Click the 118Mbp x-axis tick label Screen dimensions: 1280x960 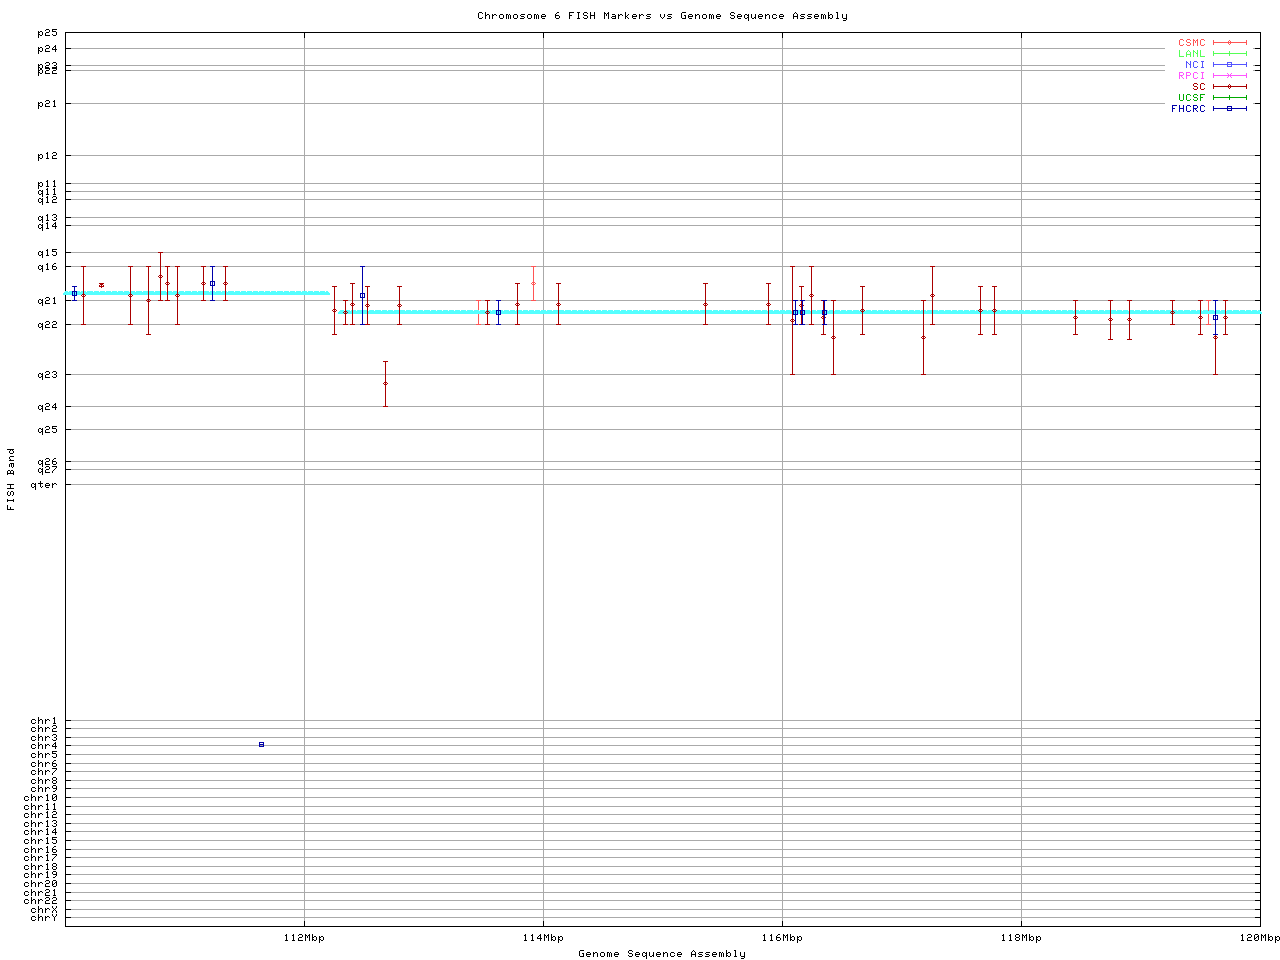(x=1021, y=938)
